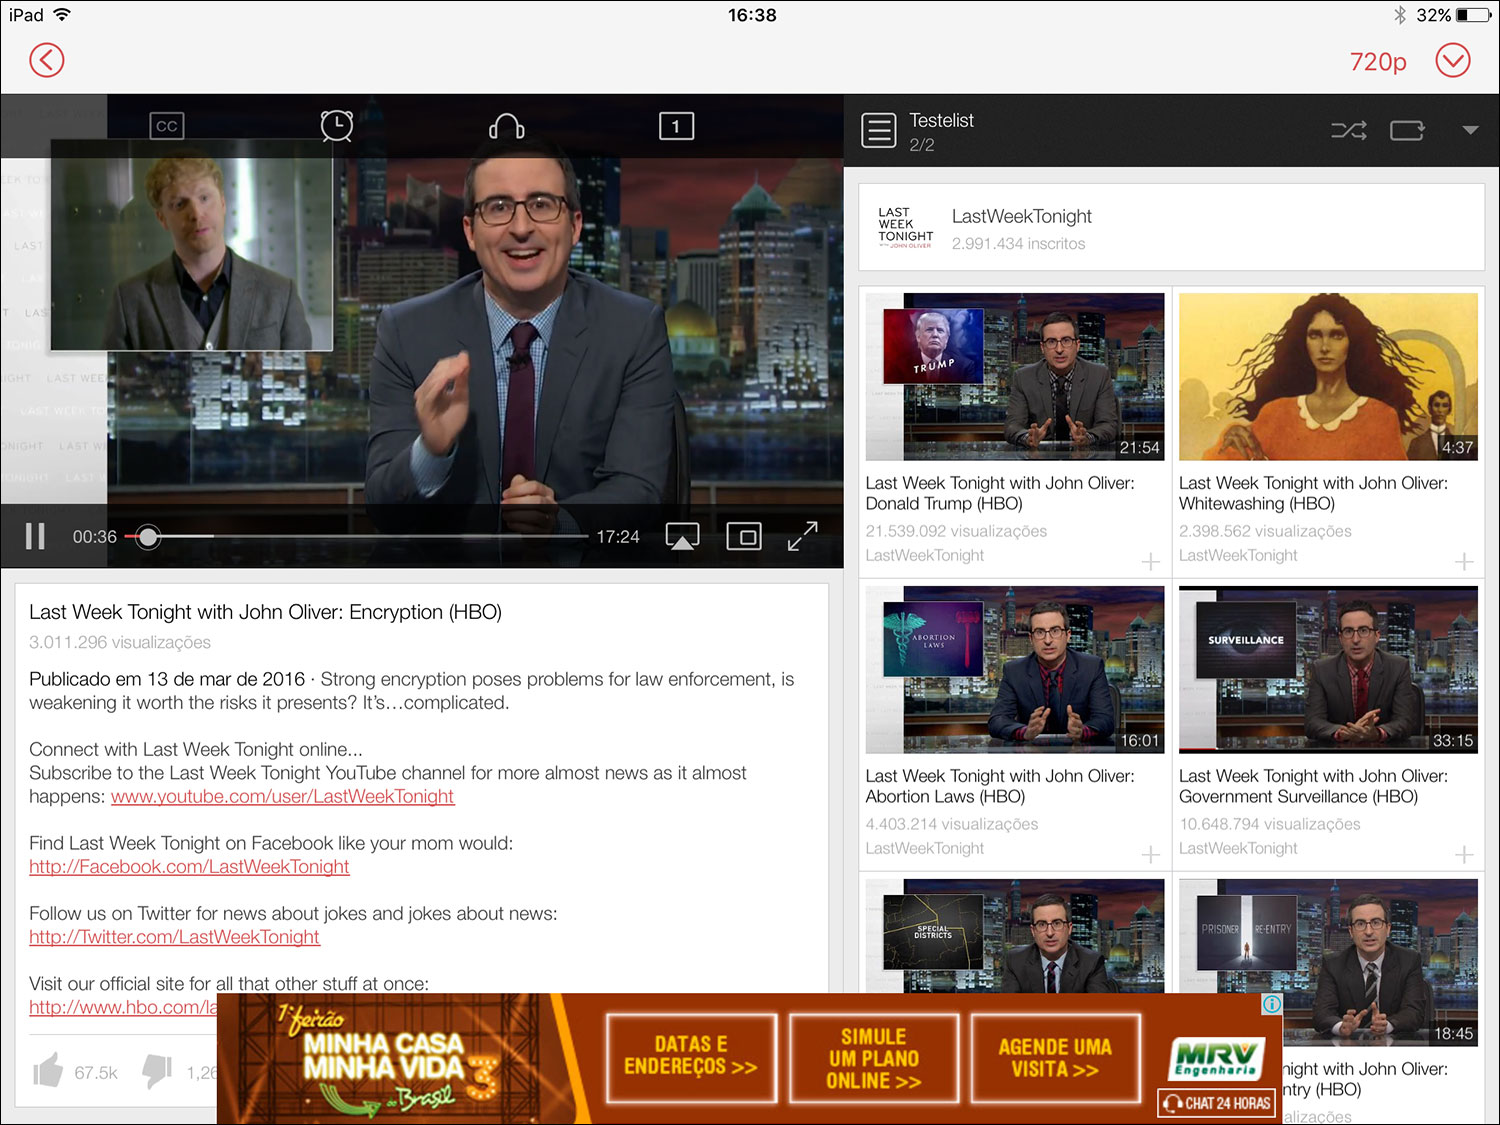
Task: Click the Abortion Laws (HBO) video title
Action: pos(1000,786)
